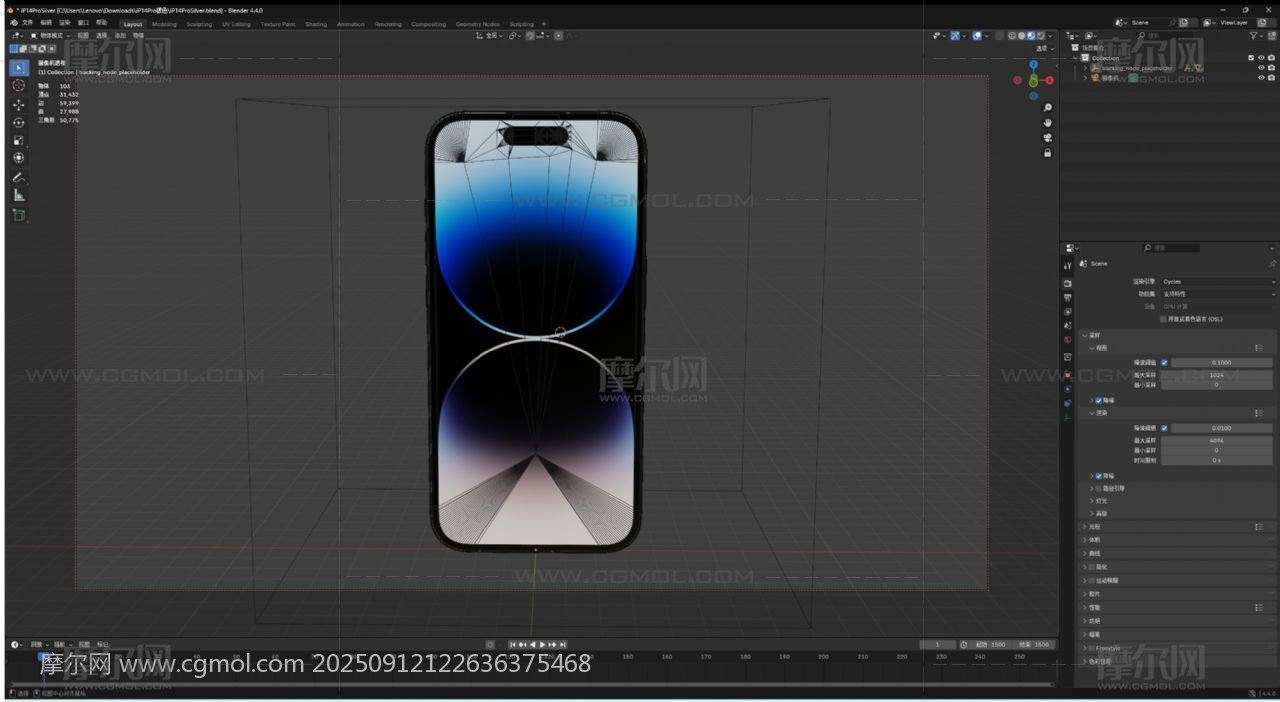This screenshot has height=702, width=1280.
Task: Adjust render max samples 4096 field
Action: [1217, 440]
